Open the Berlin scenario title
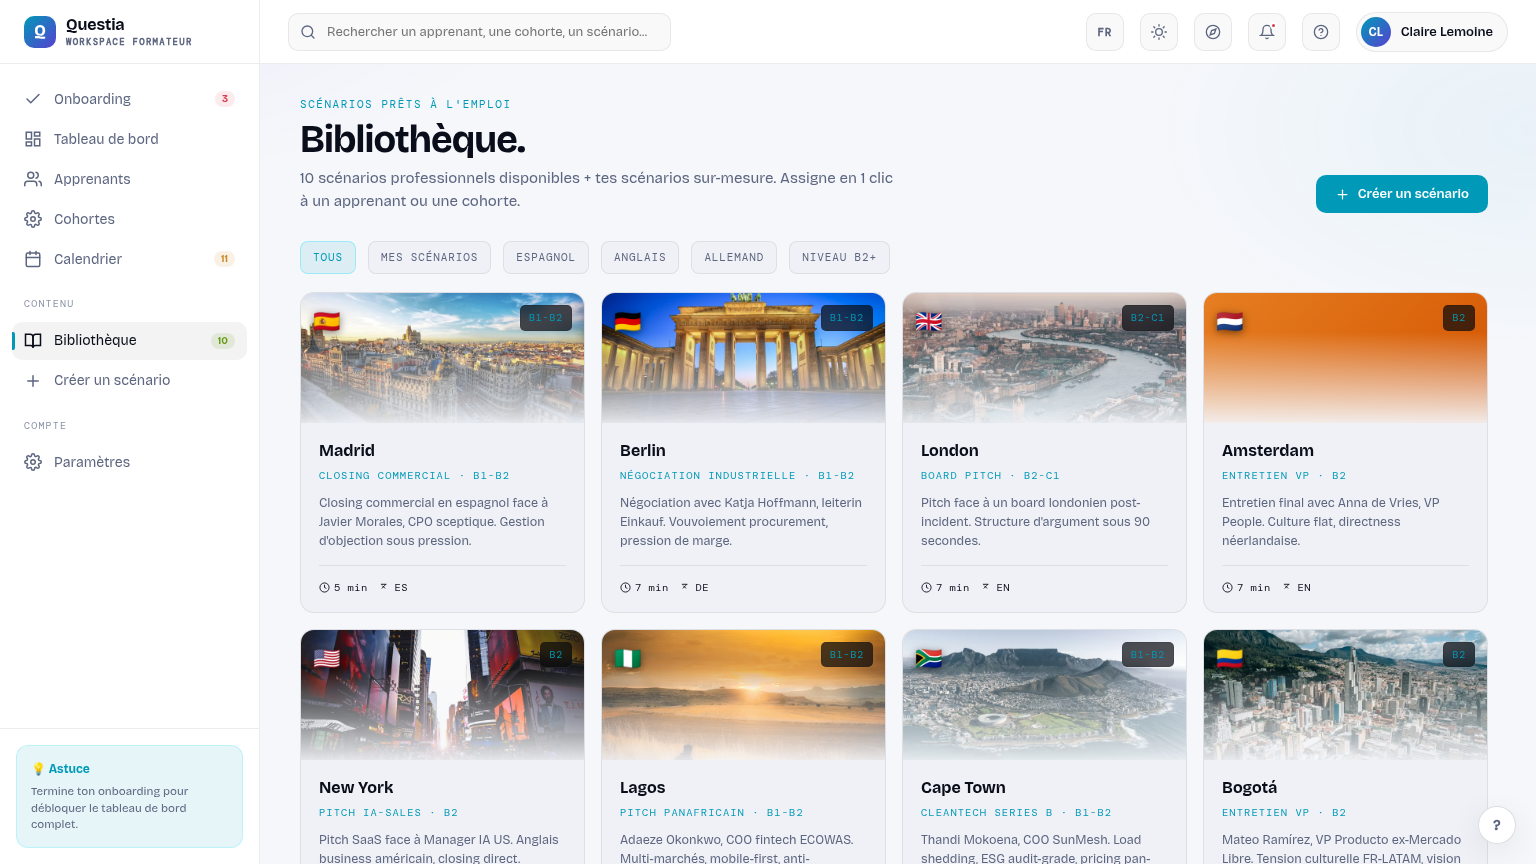 pos(643,451)
